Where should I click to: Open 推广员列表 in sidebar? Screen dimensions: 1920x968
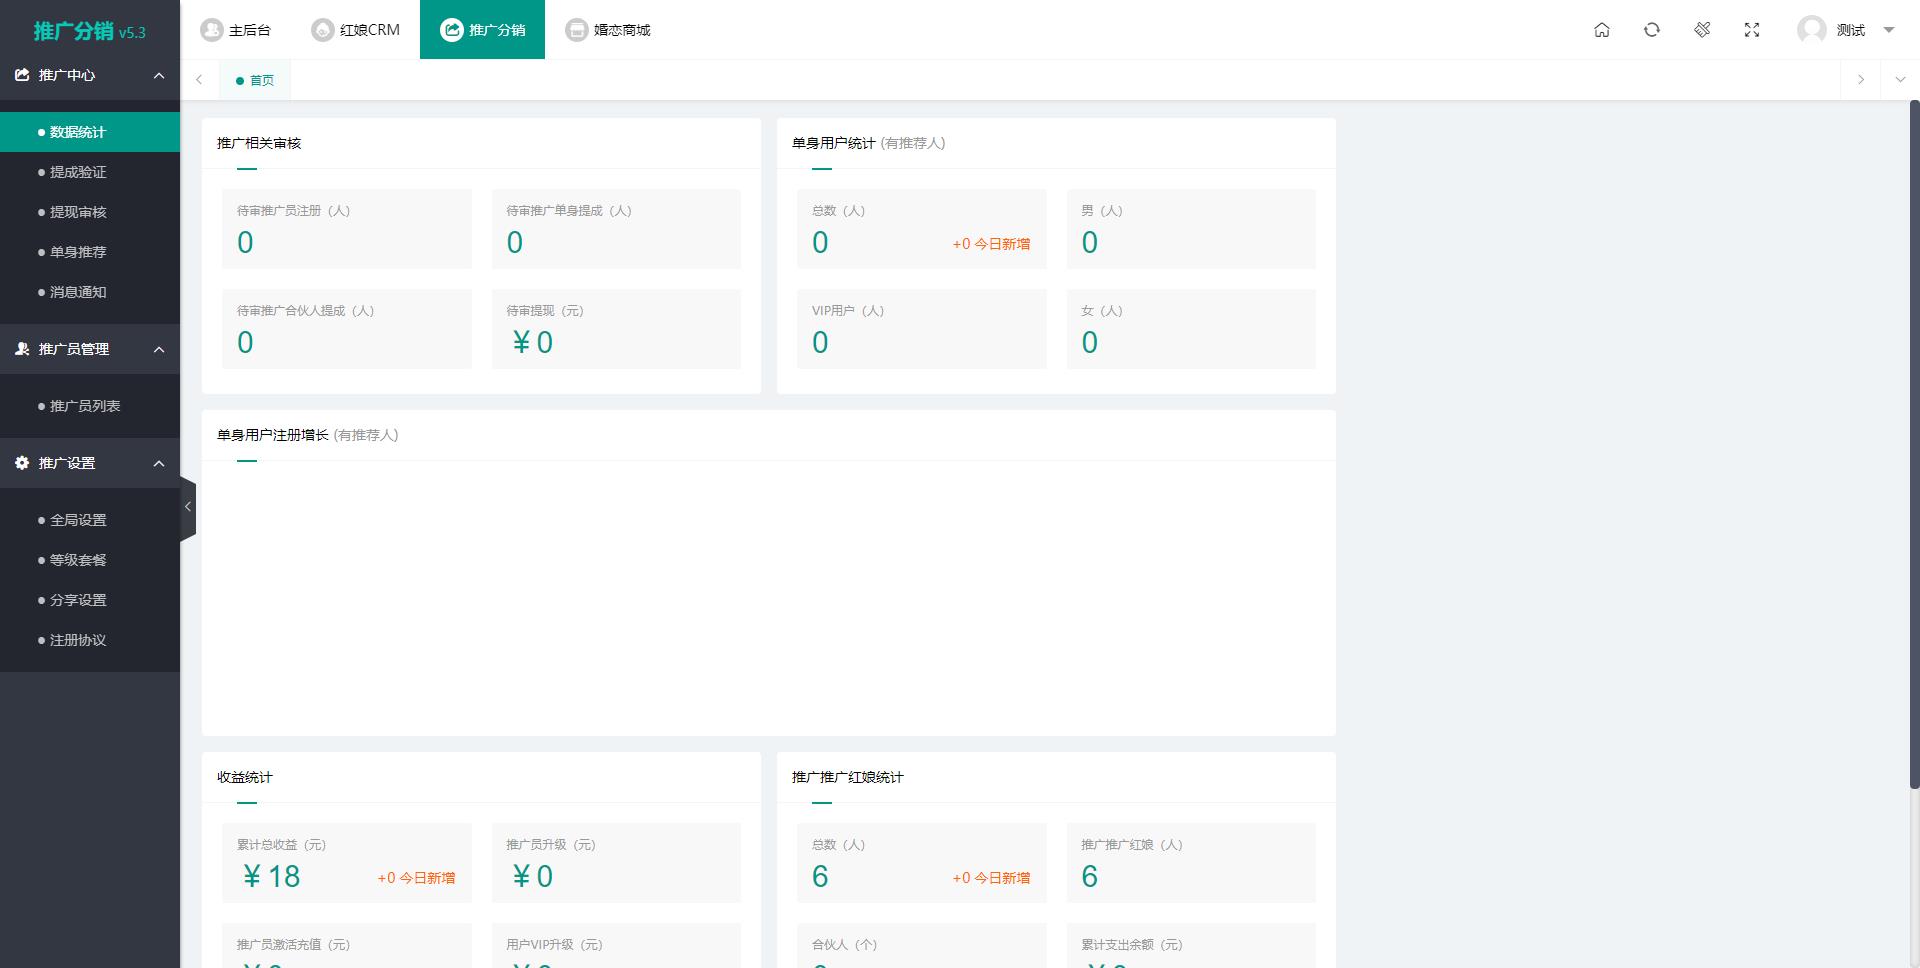coord(85,406)
